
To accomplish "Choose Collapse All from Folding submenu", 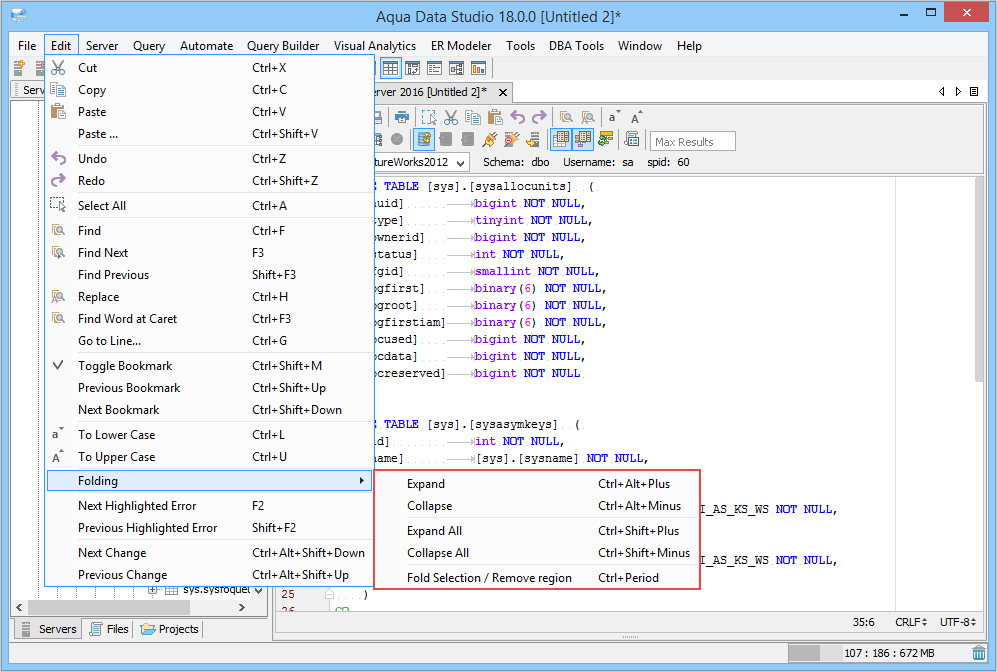I will pos(537,553).
